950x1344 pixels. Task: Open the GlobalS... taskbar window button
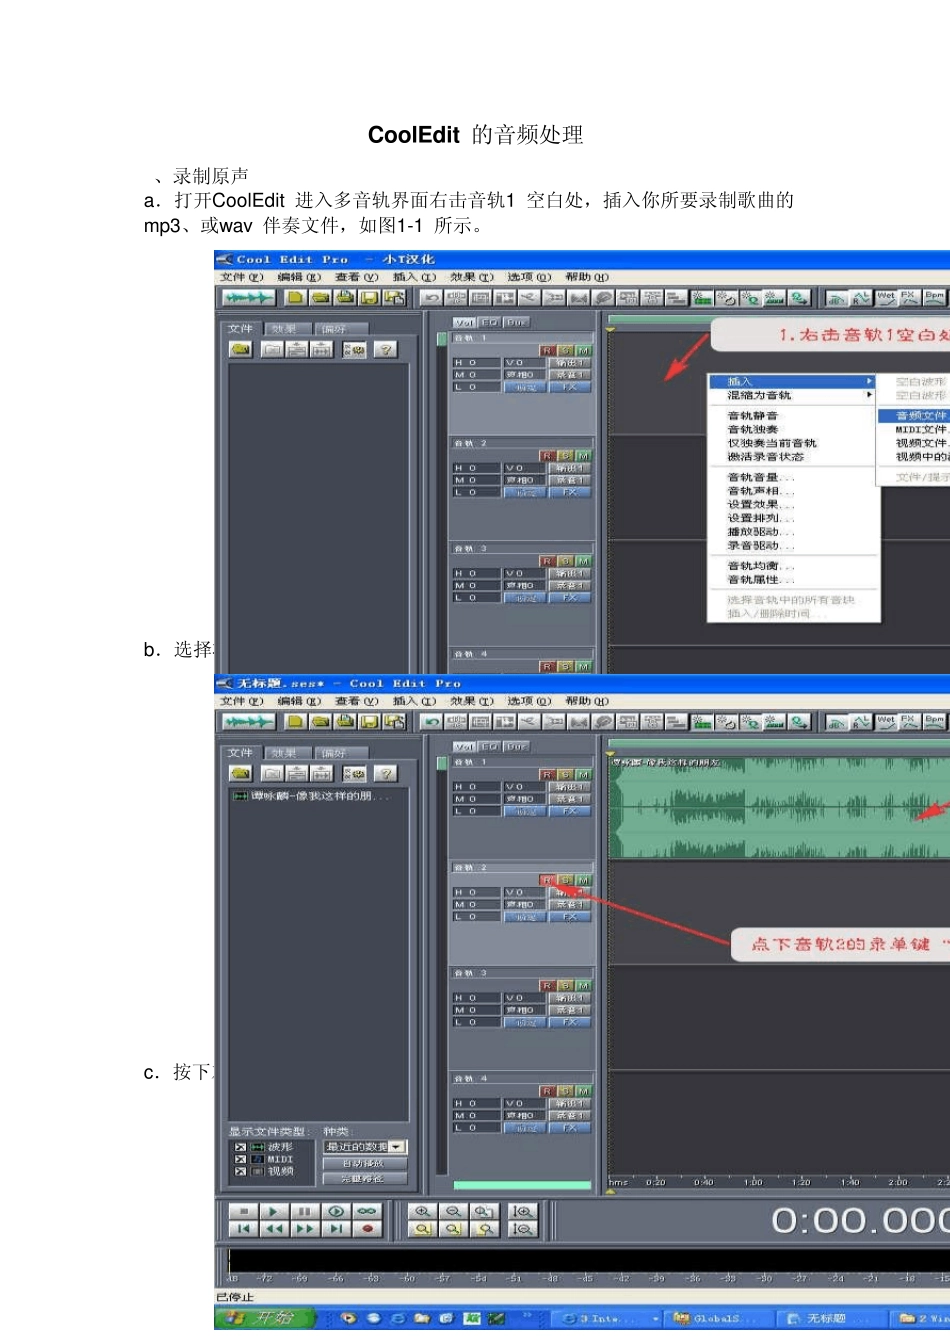pos(718,1320)
